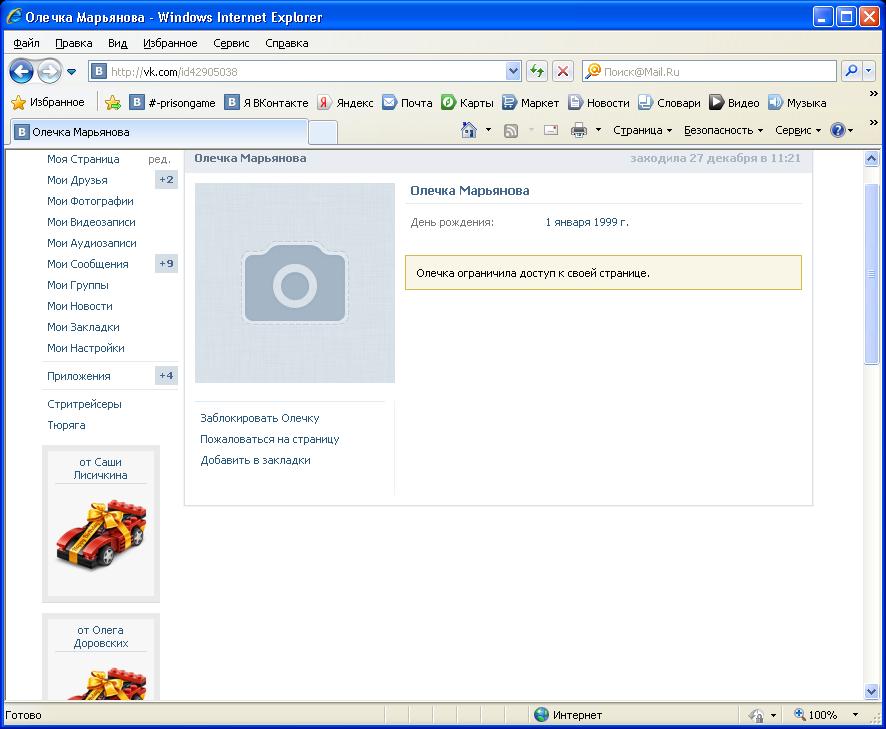Viewport: 886px width, 729px height.
Task: Open Мои Сообщения in sidebar
Action: (87, 264)
